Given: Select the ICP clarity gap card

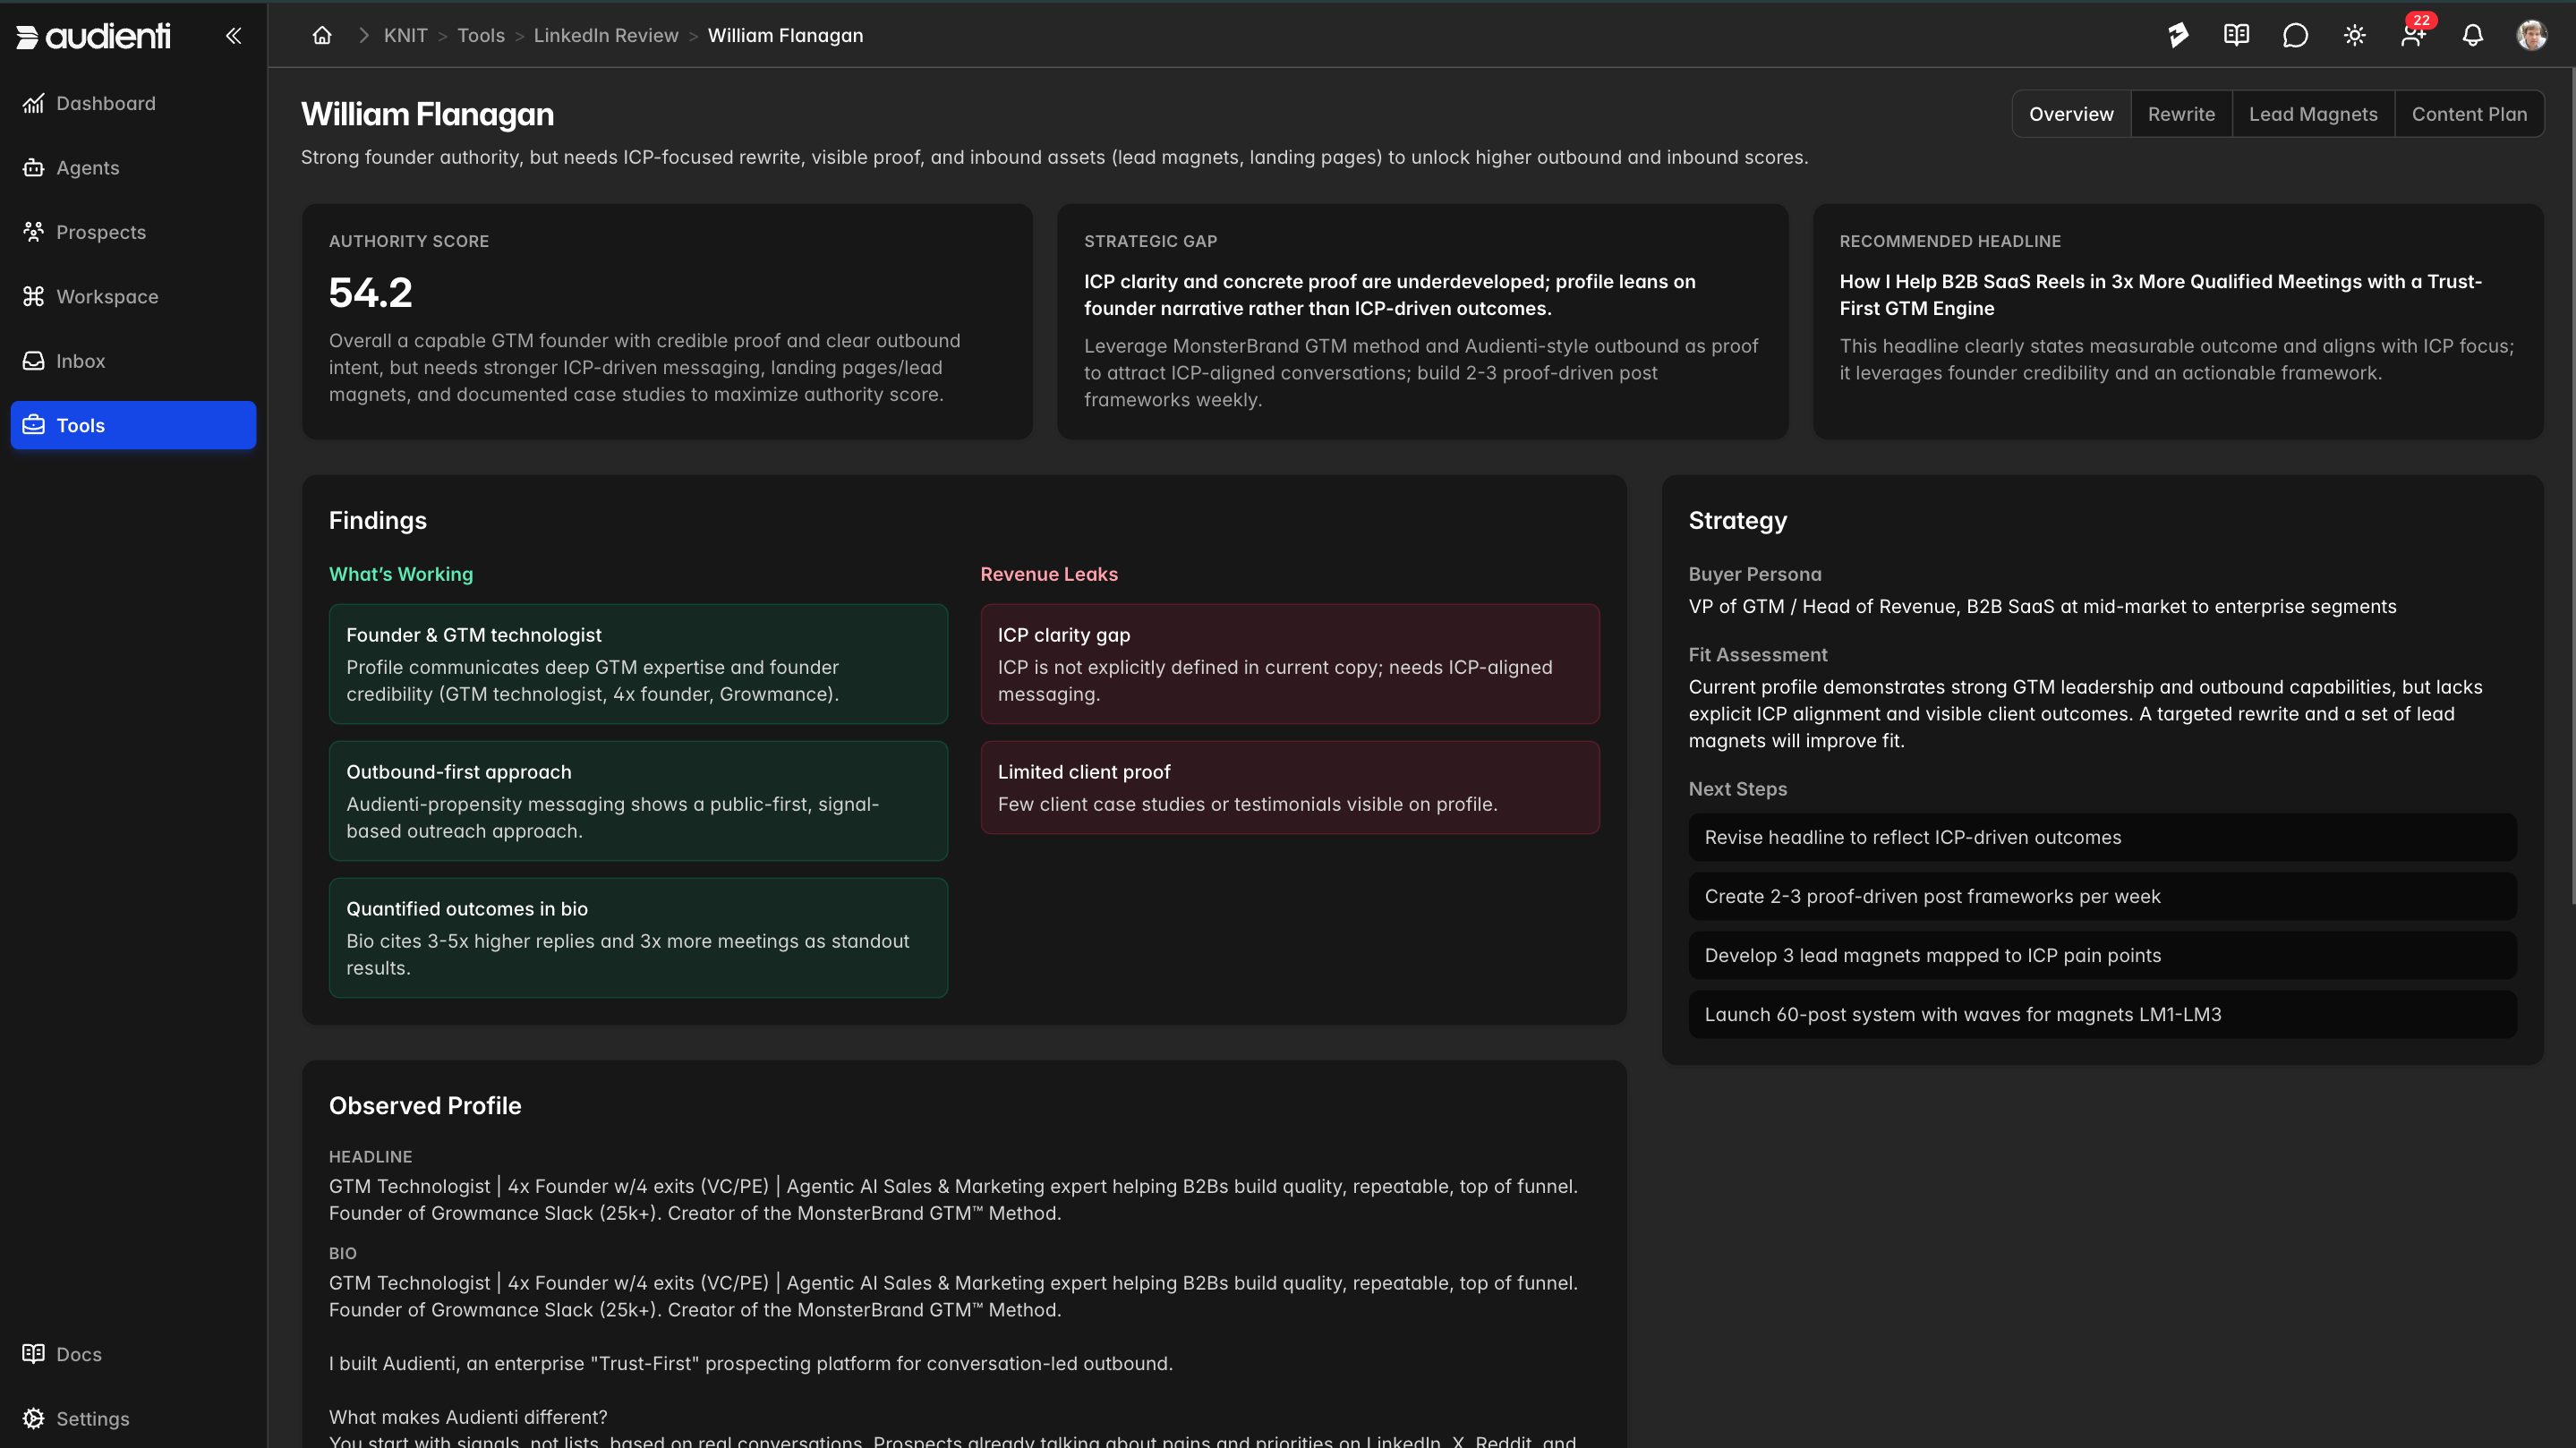Looking at the screenshot, I should coord(1289,664).
